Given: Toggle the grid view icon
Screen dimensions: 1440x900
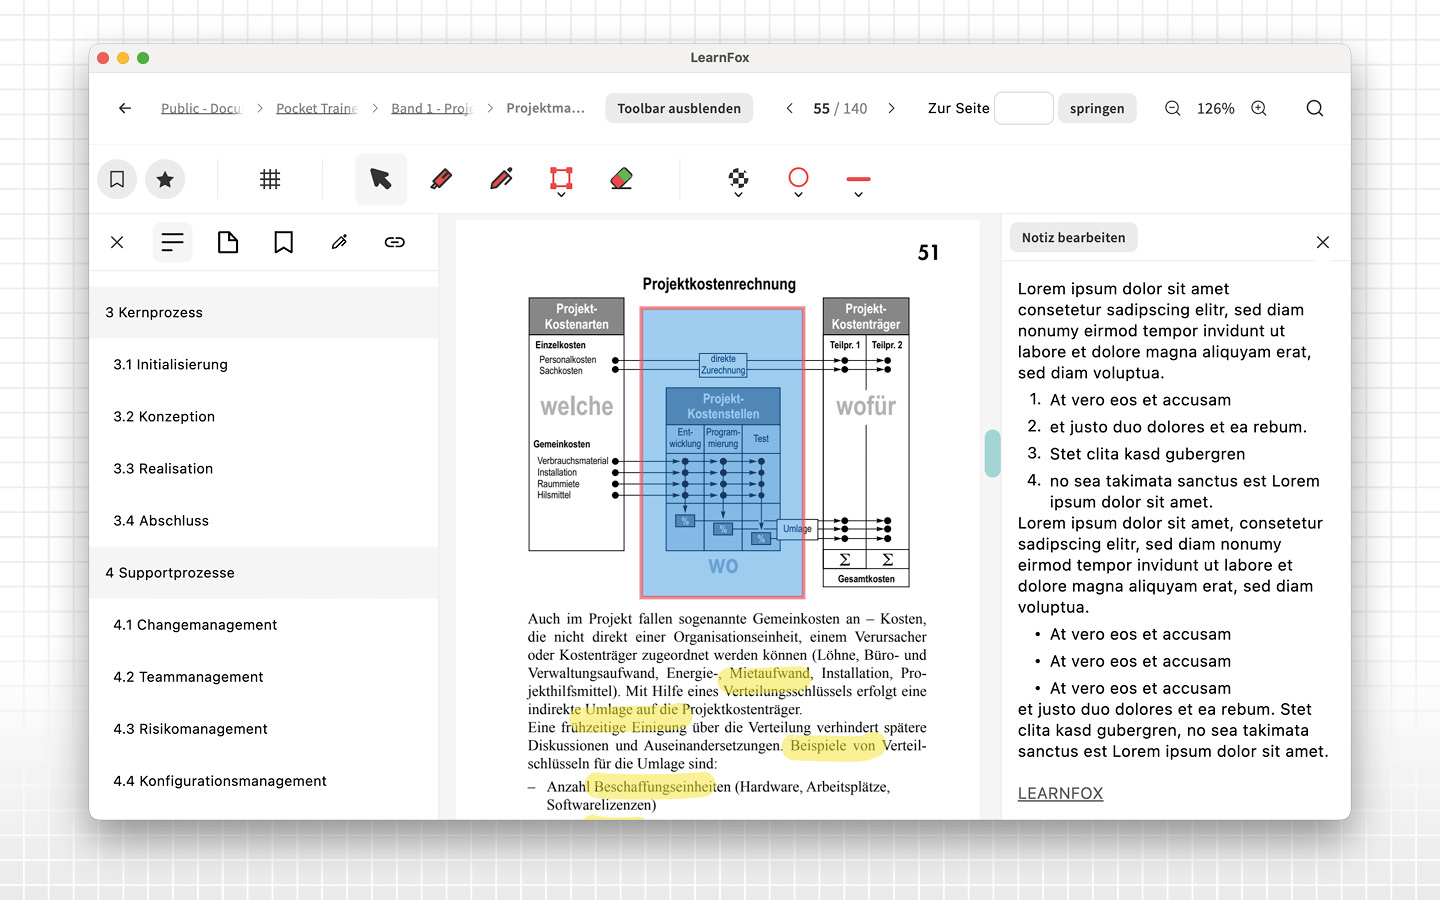Looking at the screenshot, I should pyautogui.click(x=270, y=179).
